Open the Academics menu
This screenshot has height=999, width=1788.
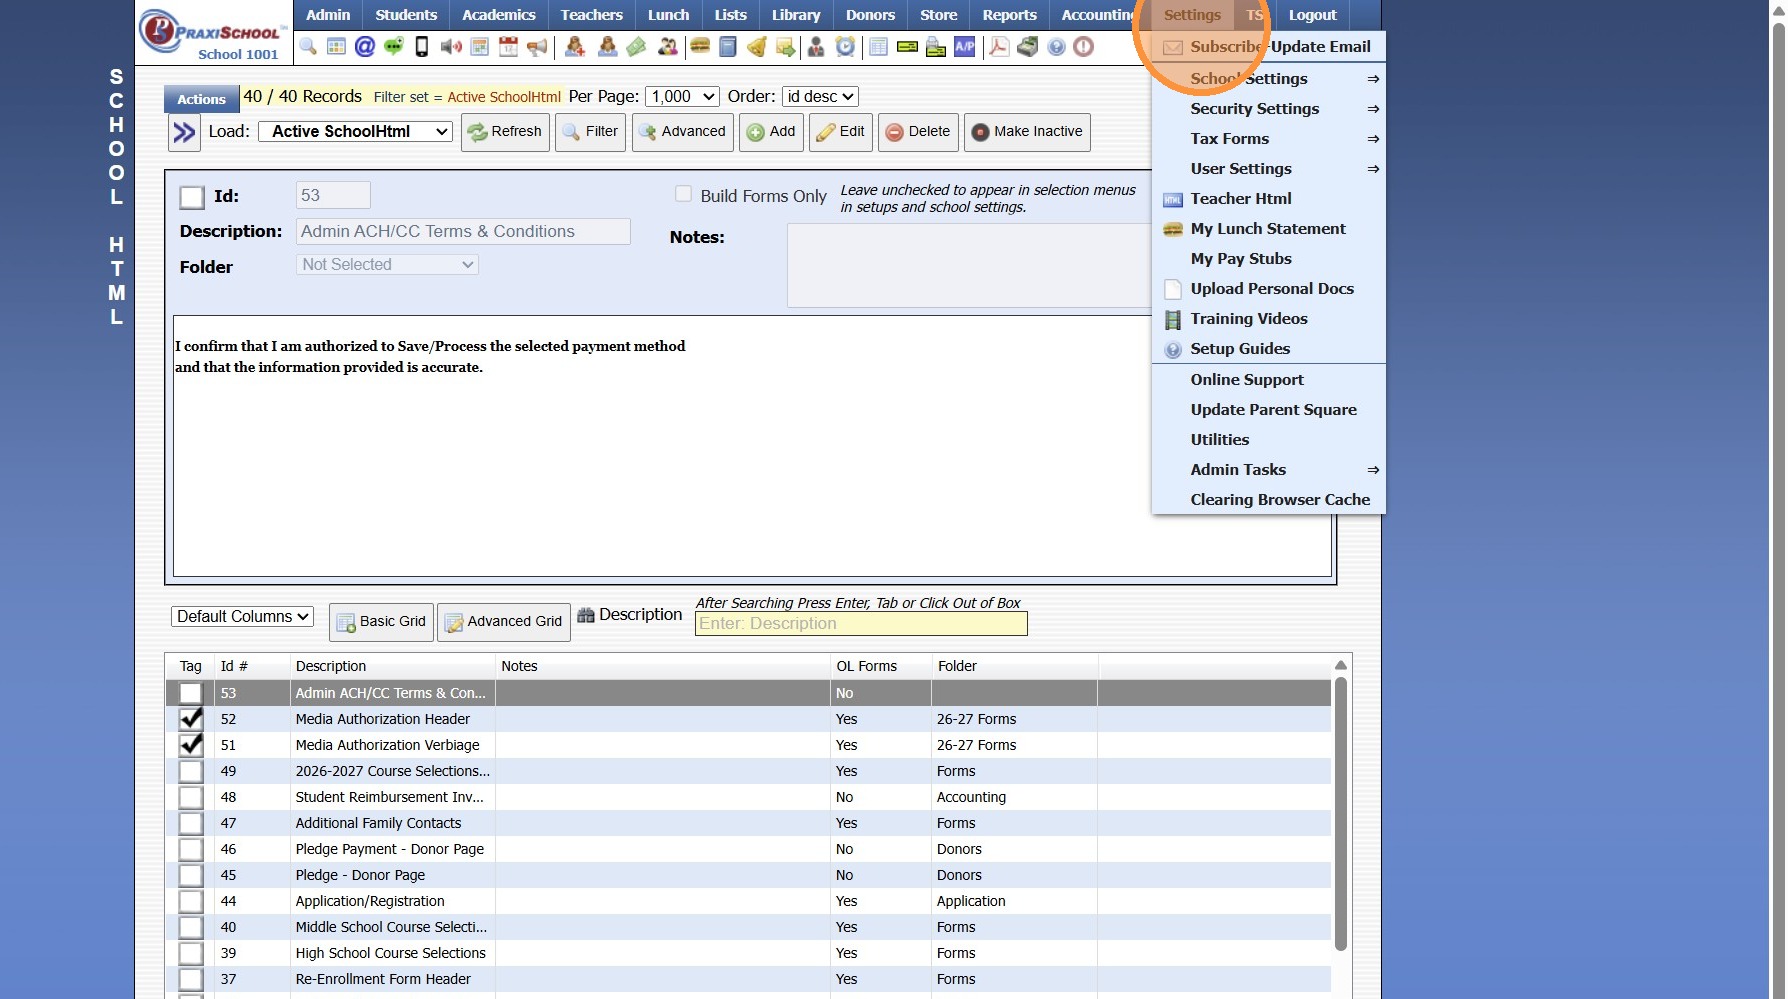click(498, 15)
